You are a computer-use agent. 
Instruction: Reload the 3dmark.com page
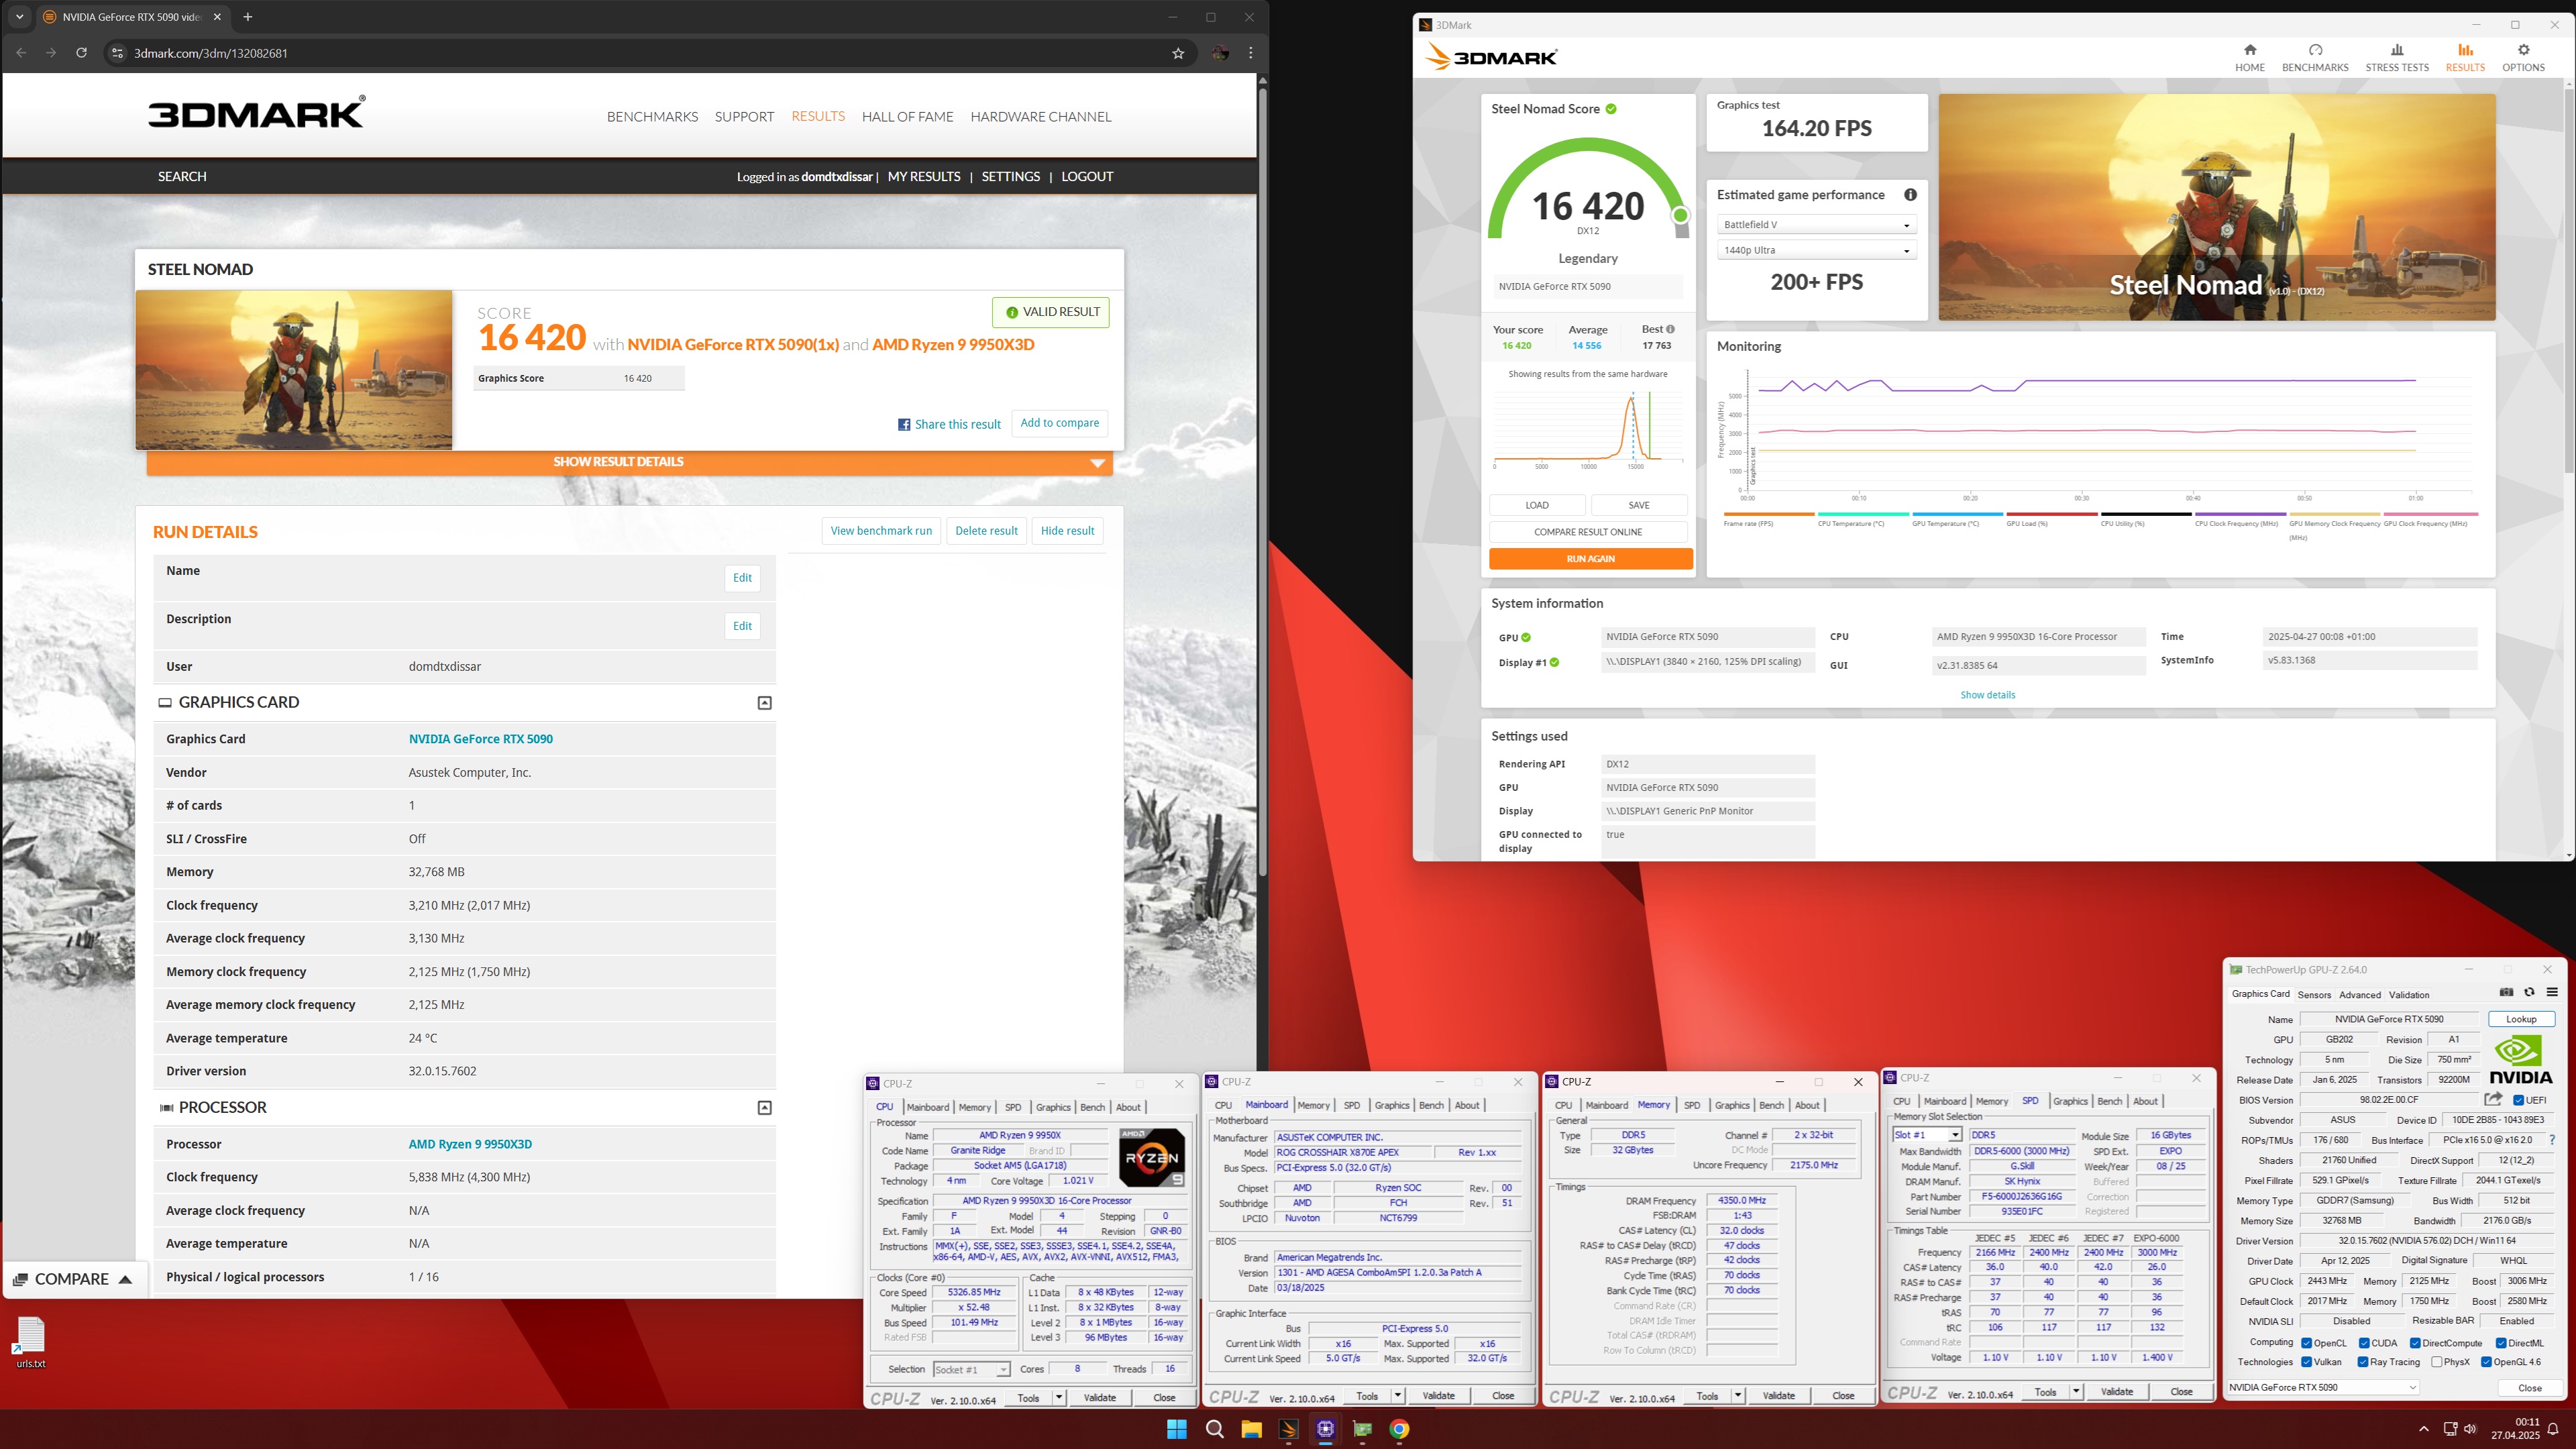82,53
